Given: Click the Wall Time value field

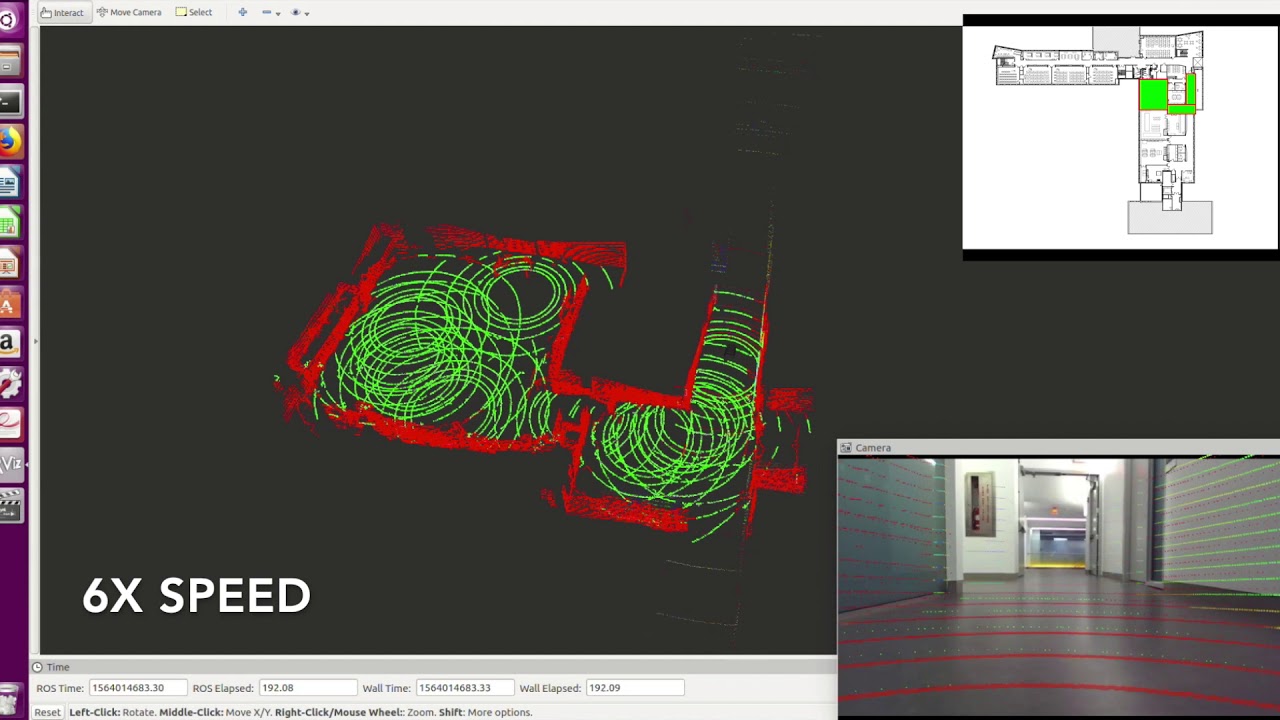Looking at the screenshot, I should (x=465, y=688).
